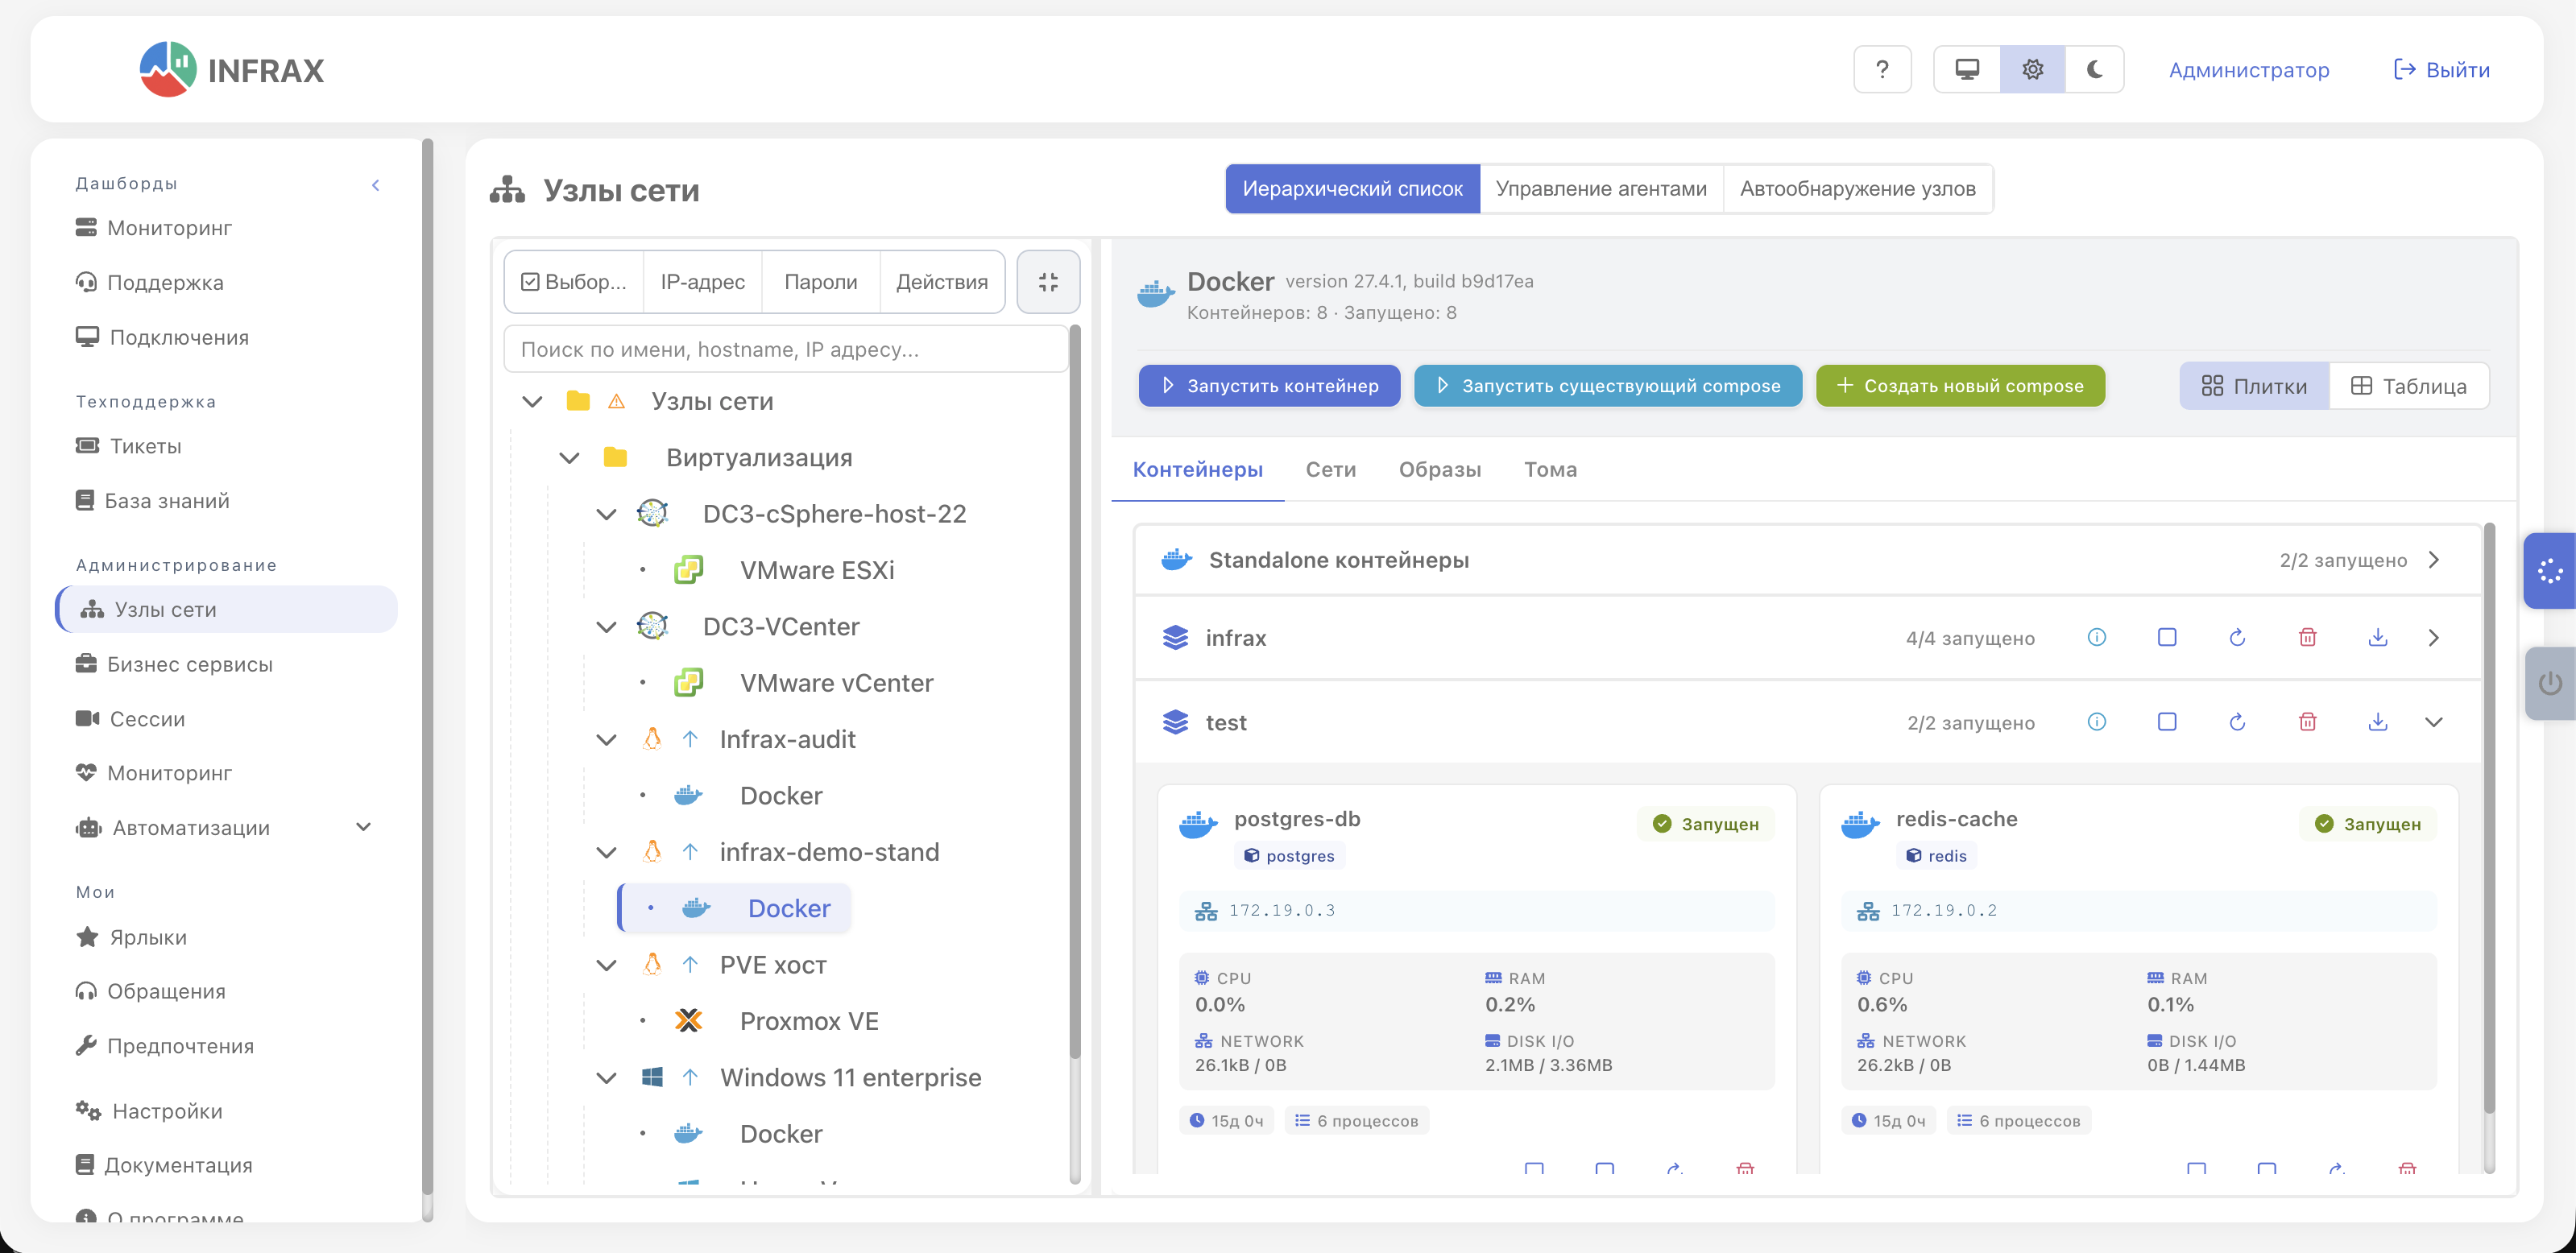Download the test compose stack file

[2377, 722]
